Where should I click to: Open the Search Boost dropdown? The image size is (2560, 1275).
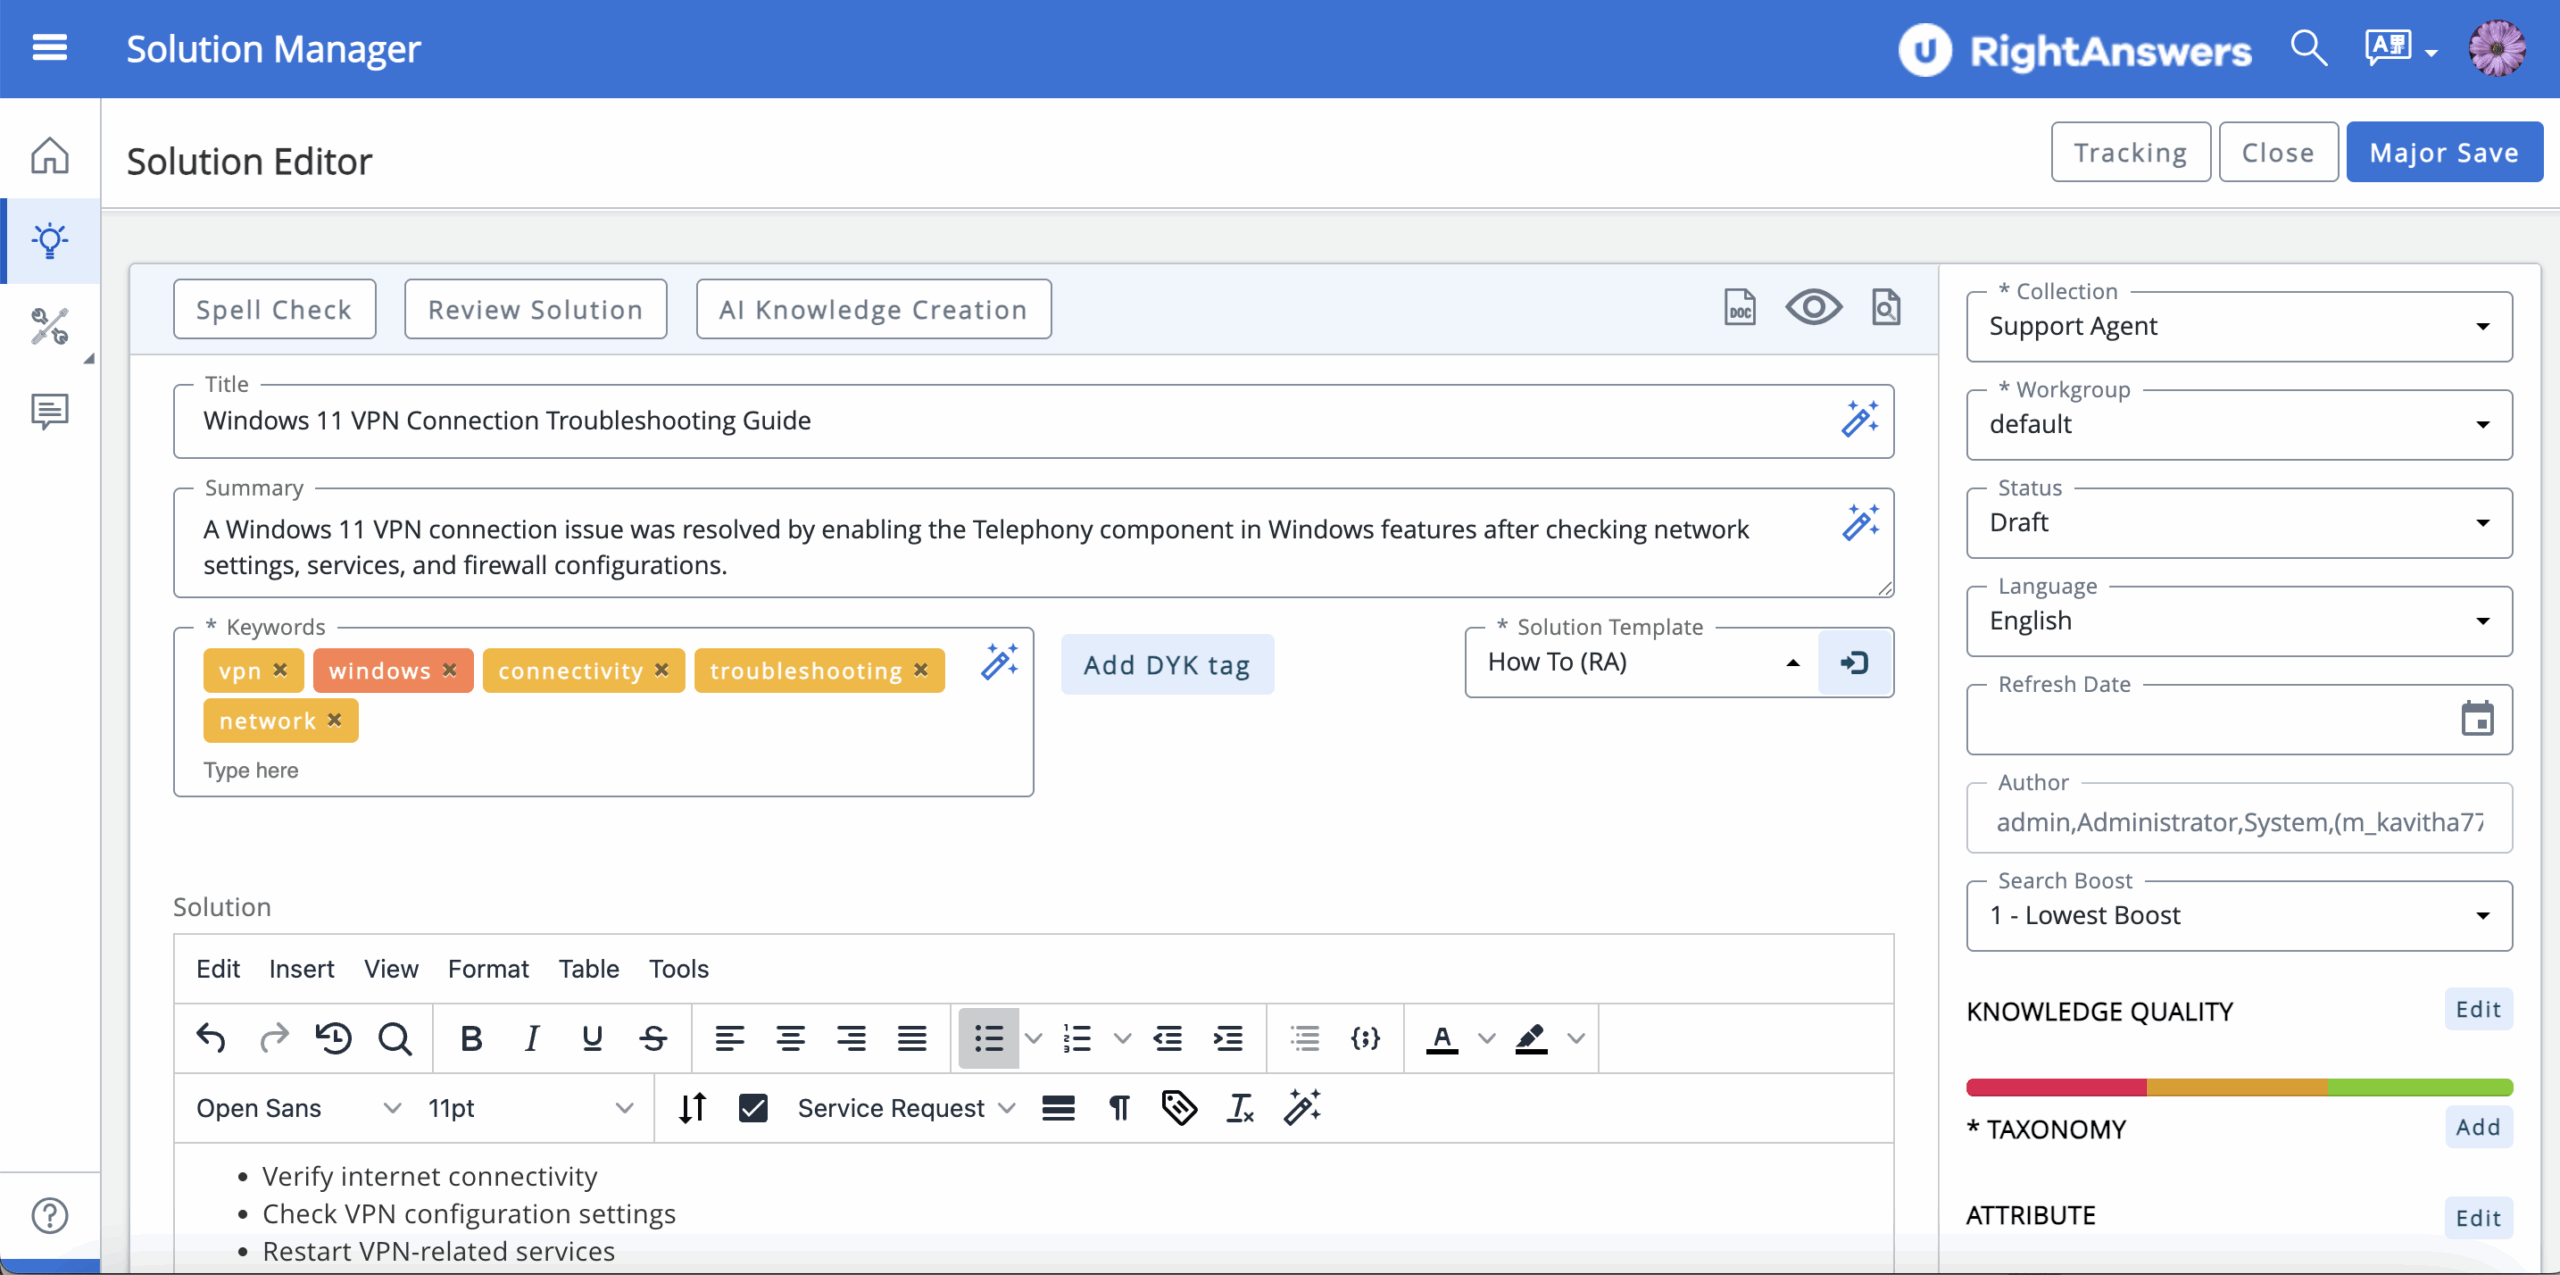[x=2239, y=915]
